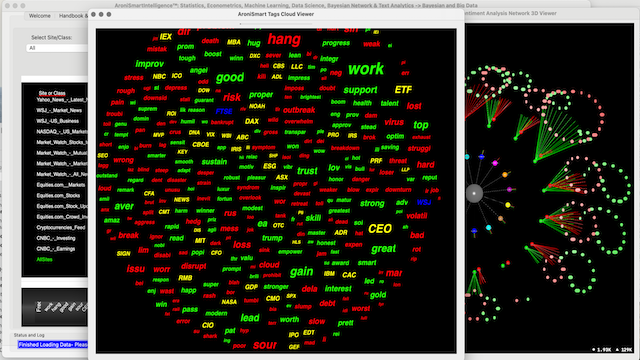Image resolution: width=640 pixels, height=360 pixels.
Task: Choose WSJ_-_Market_News from the list
Action: click(x=59, y=110)
